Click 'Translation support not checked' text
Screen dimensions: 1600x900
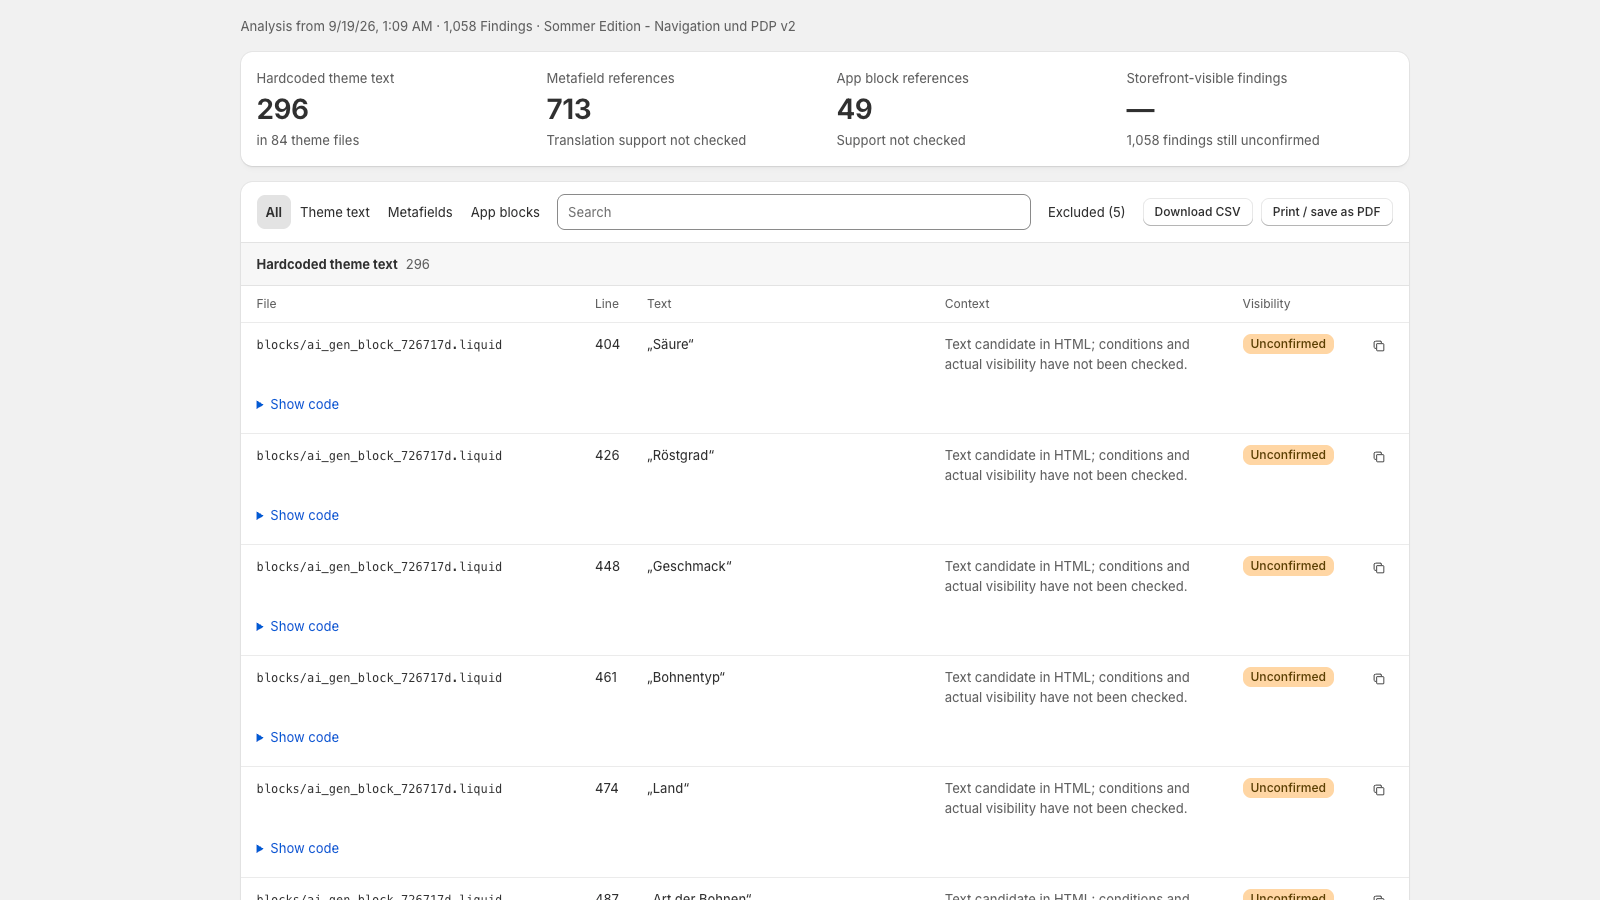click(646, 140)
